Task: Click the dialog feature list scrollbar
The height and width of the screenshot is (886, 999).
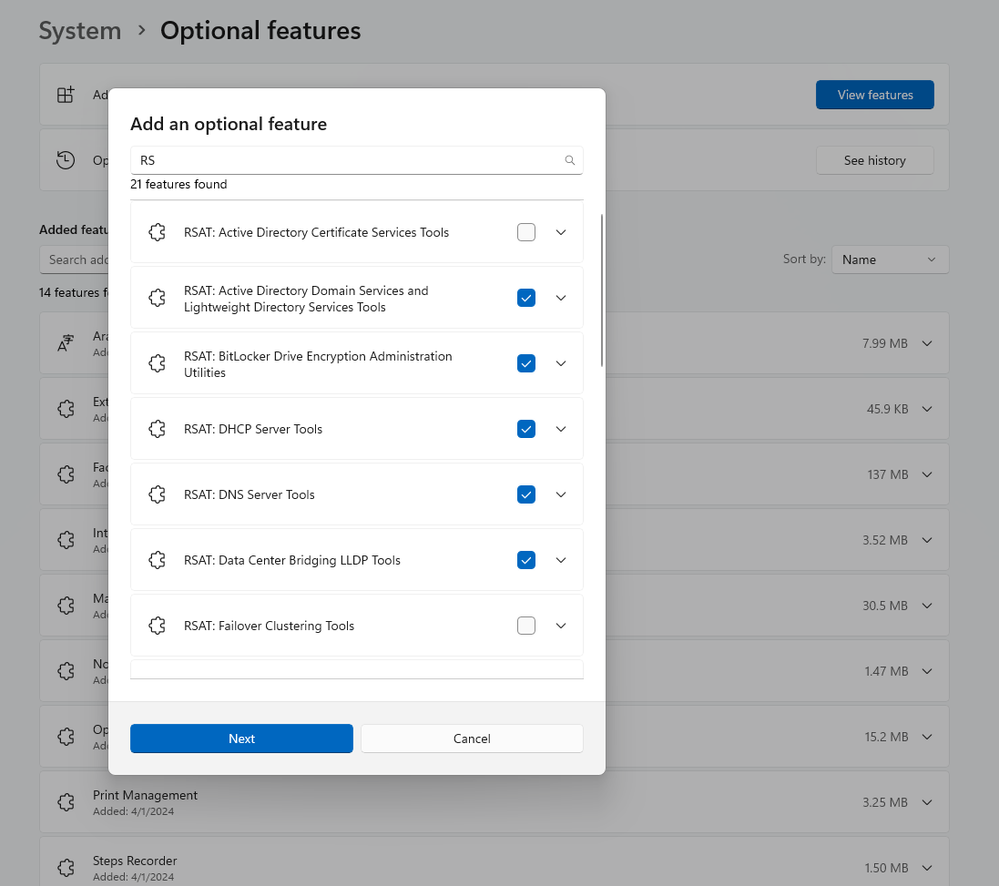Action: (x=601, y=290)
